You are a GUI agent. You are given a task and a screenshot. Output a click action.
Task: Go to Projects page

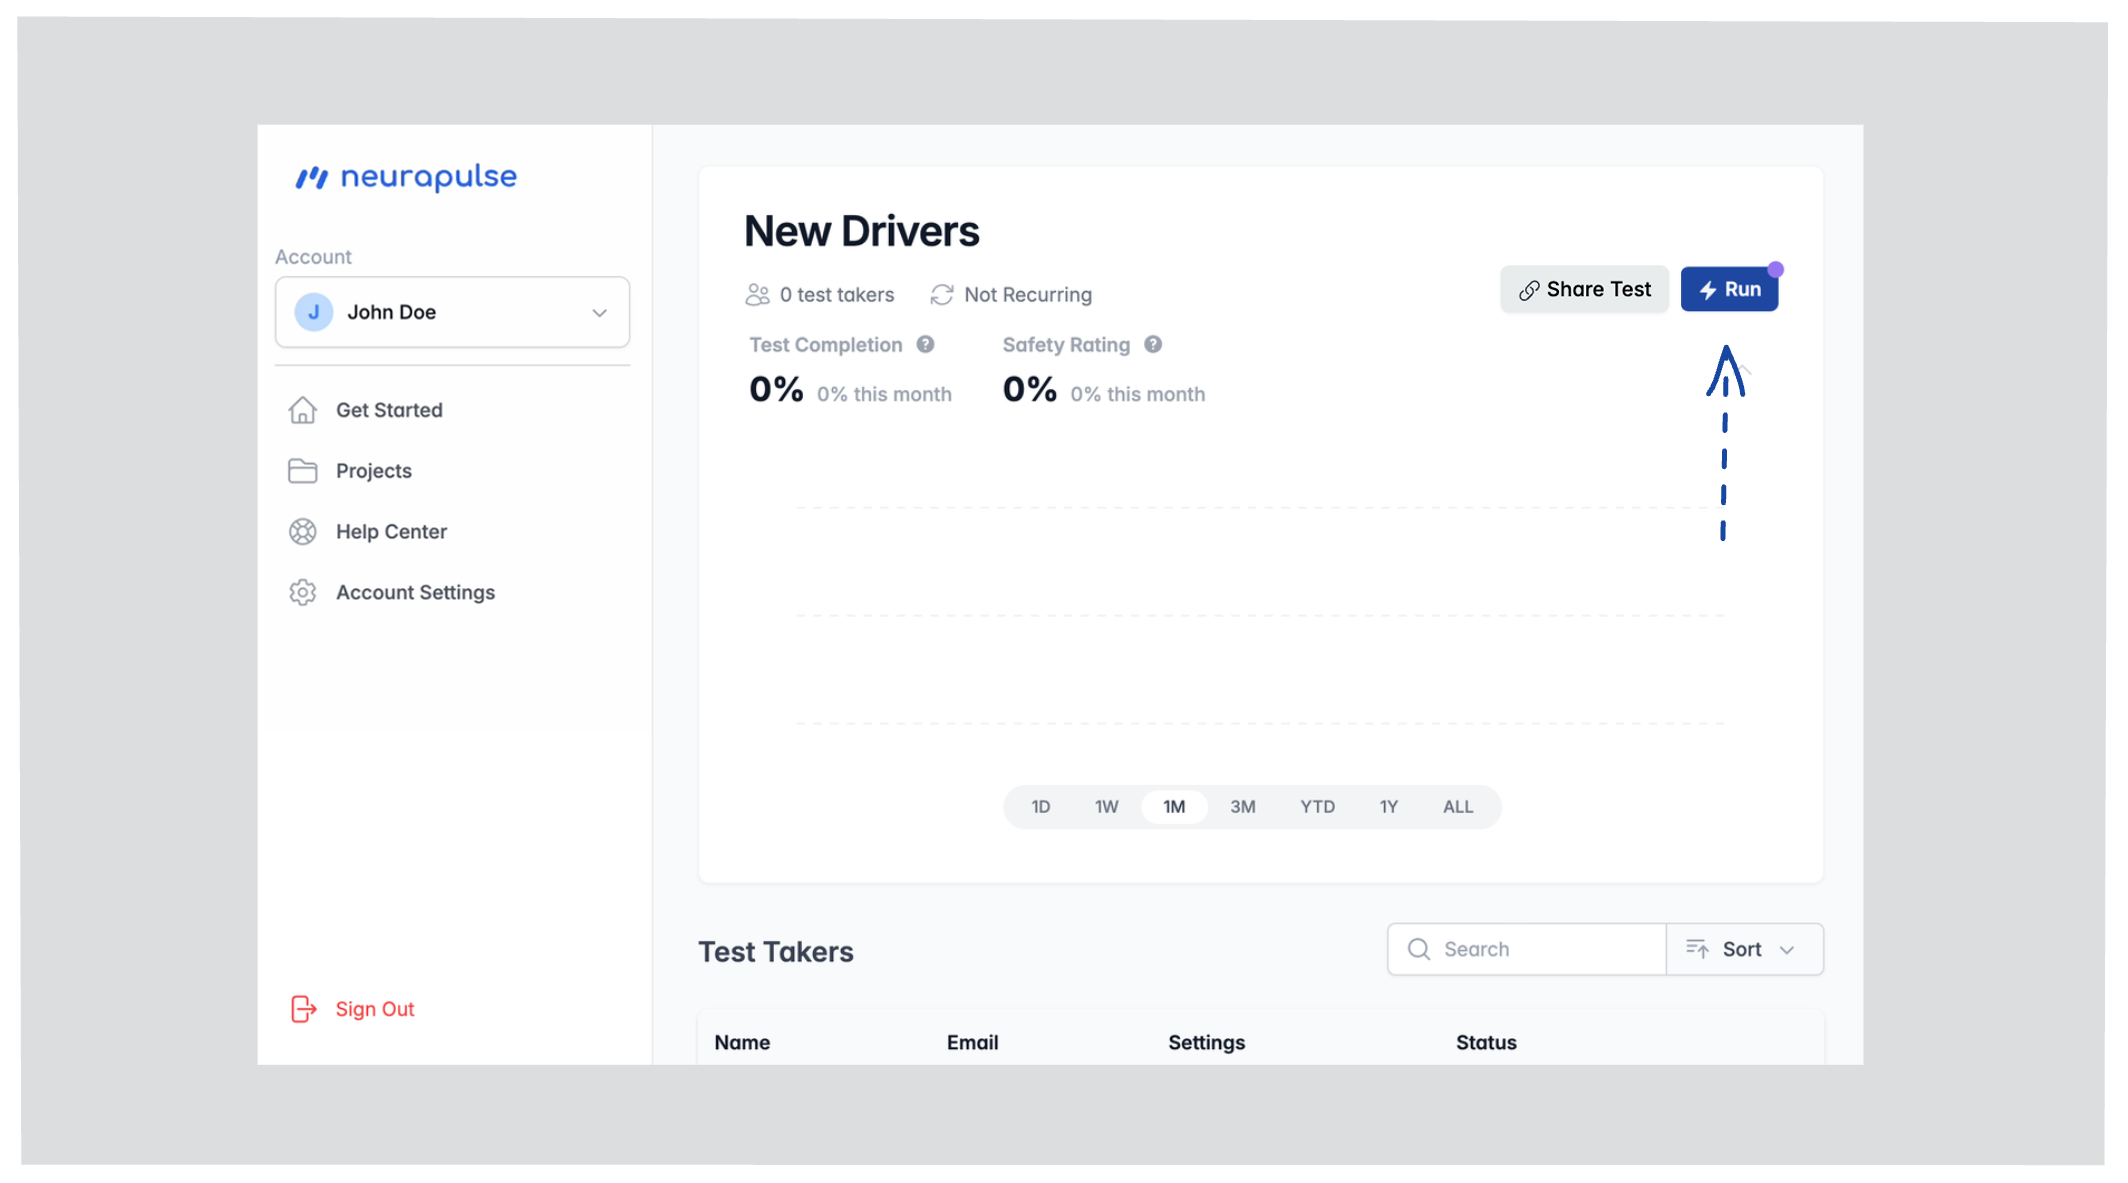[x=374, y=471]
